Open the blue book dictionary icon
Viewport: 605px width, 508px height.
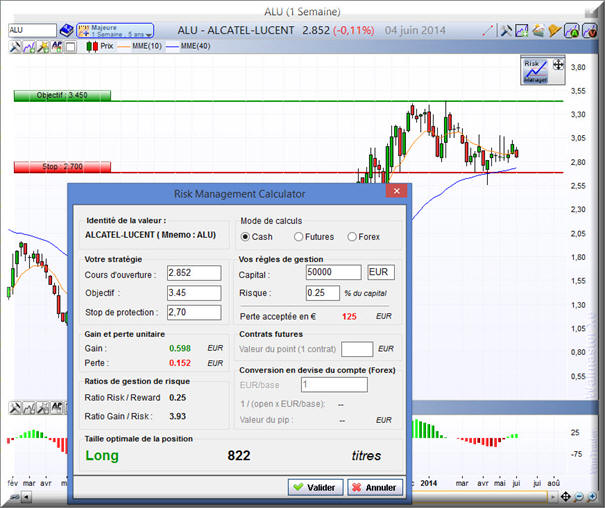pos(66,30)
